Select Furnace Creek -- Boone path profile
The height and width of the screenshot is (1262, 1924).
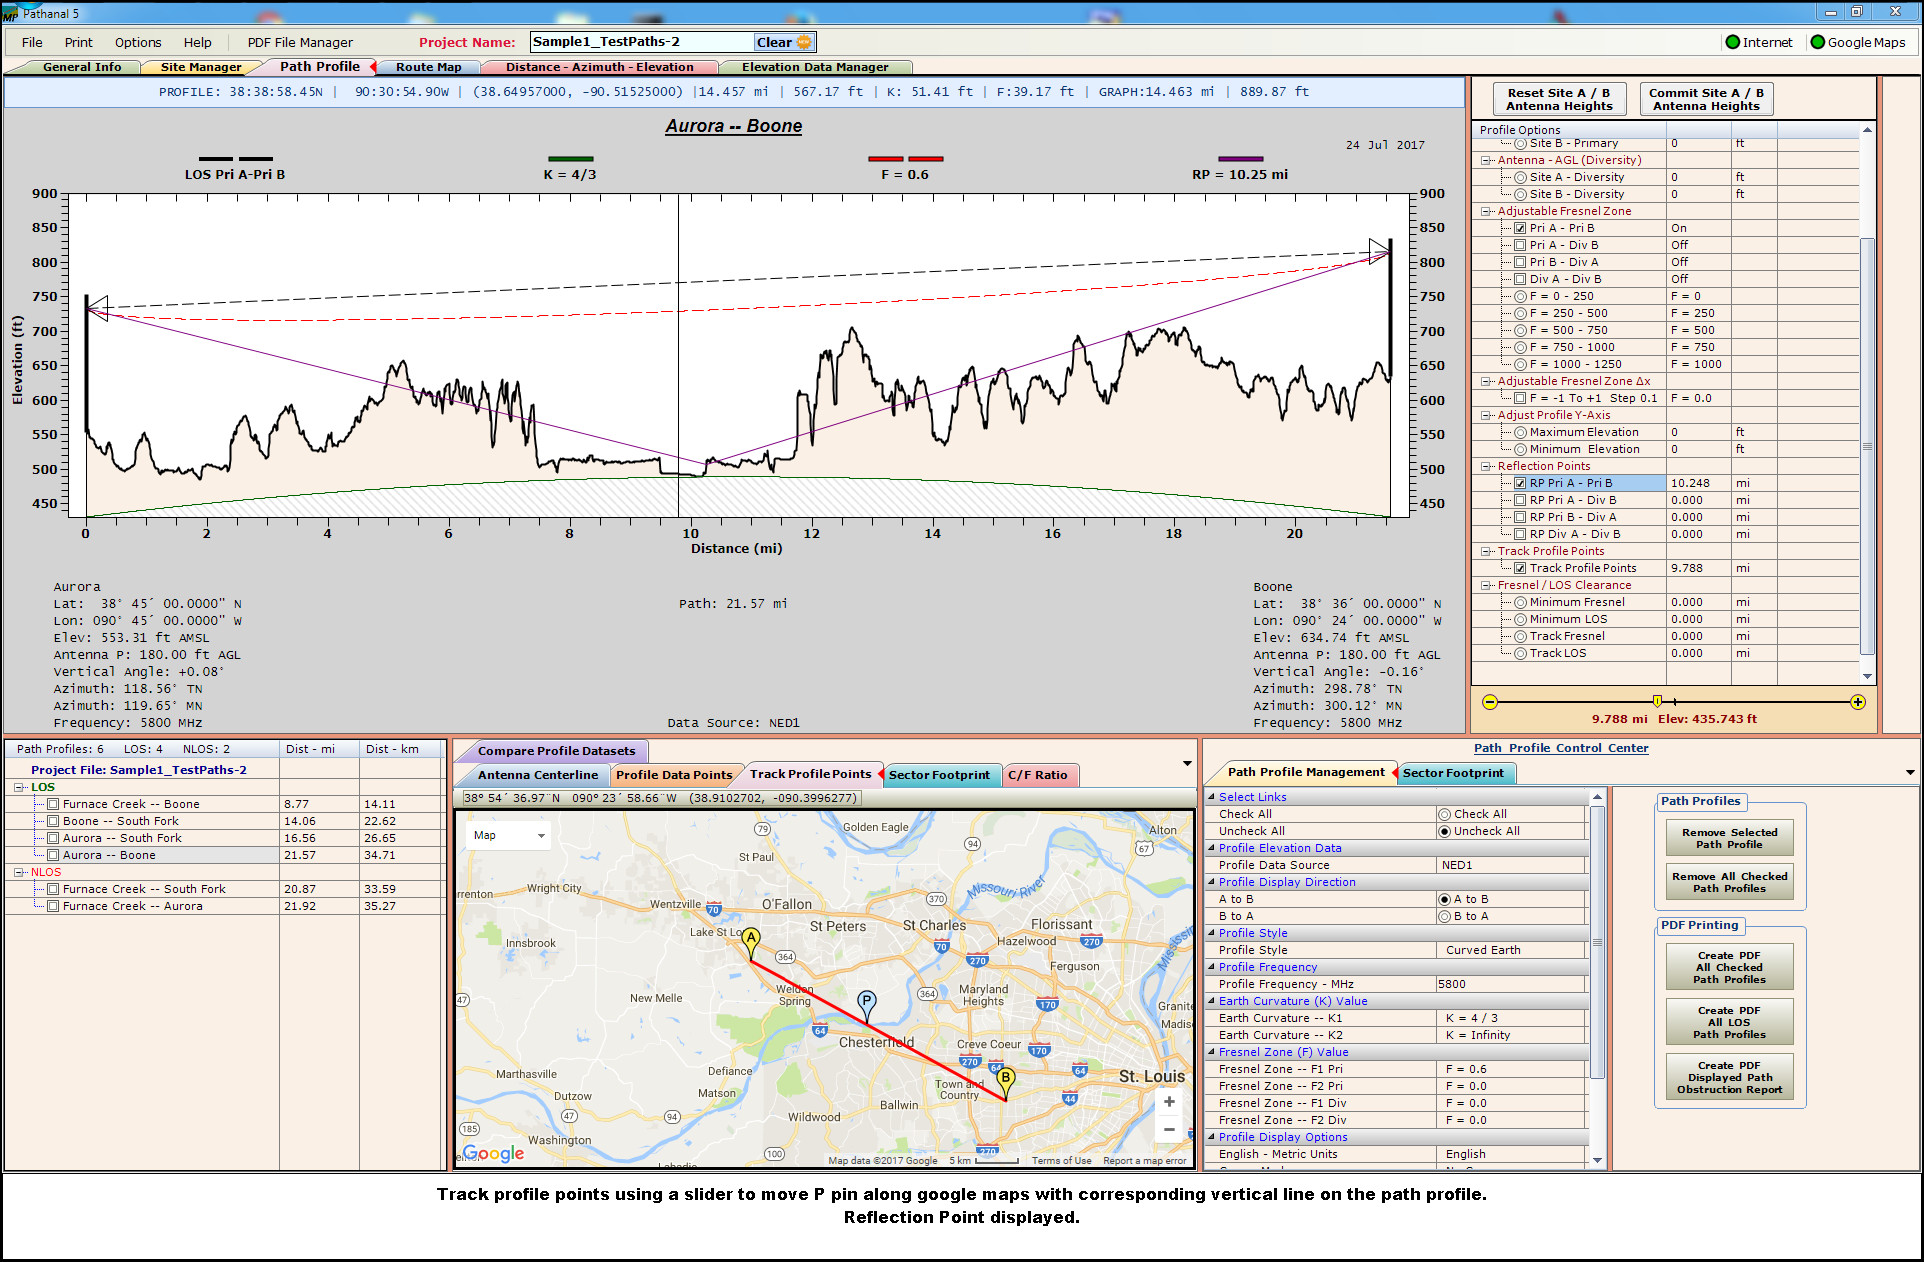pyautogui.click(x=131, y=804)
